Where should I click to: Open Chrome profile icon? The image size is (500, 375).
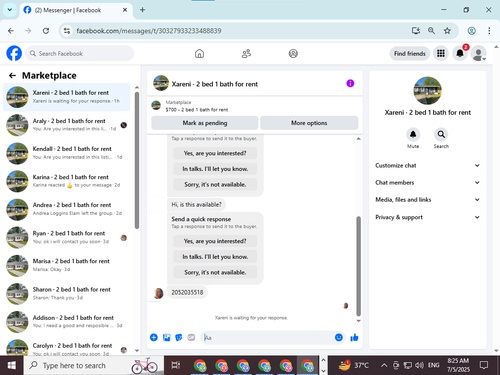tap(471, 31)
